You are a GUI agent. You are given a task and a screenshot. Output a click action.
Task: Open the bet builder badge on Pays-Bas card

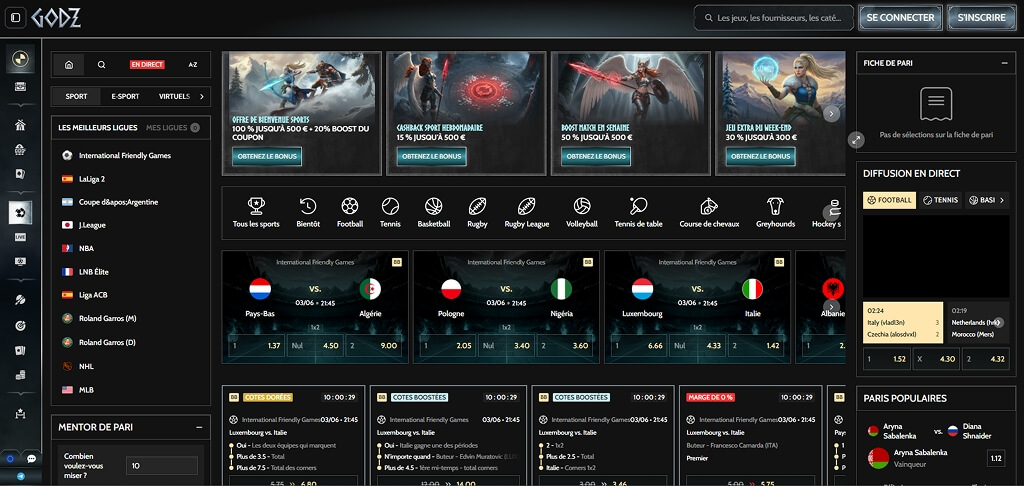tap(396, 262)
